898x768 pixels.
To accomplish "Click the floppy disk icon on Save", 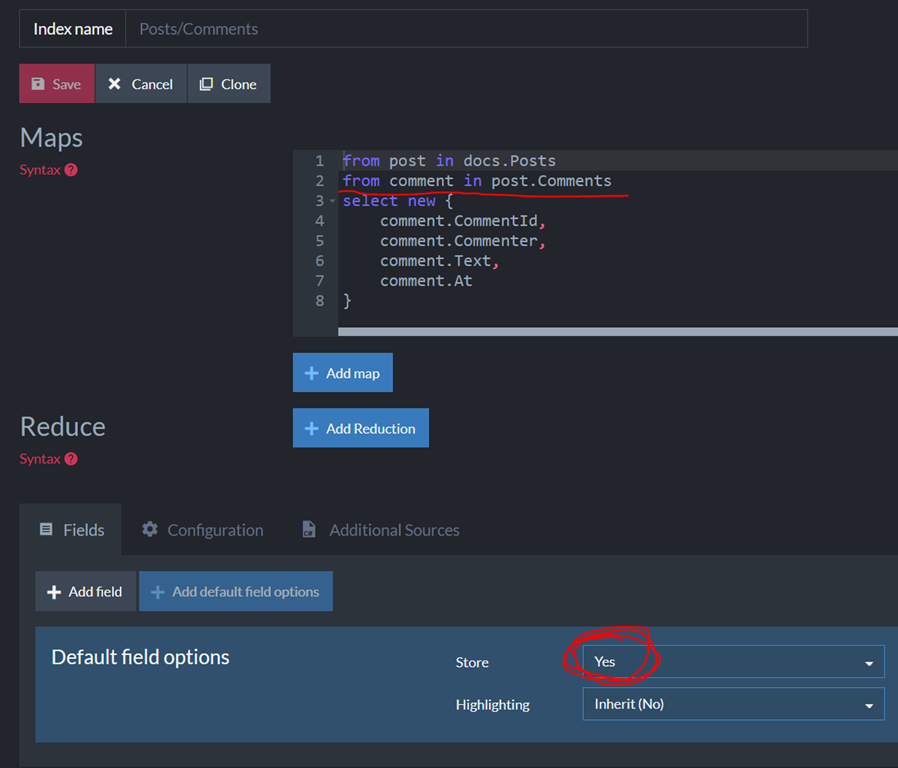I will pyautogui.click(x=38, y=84).
